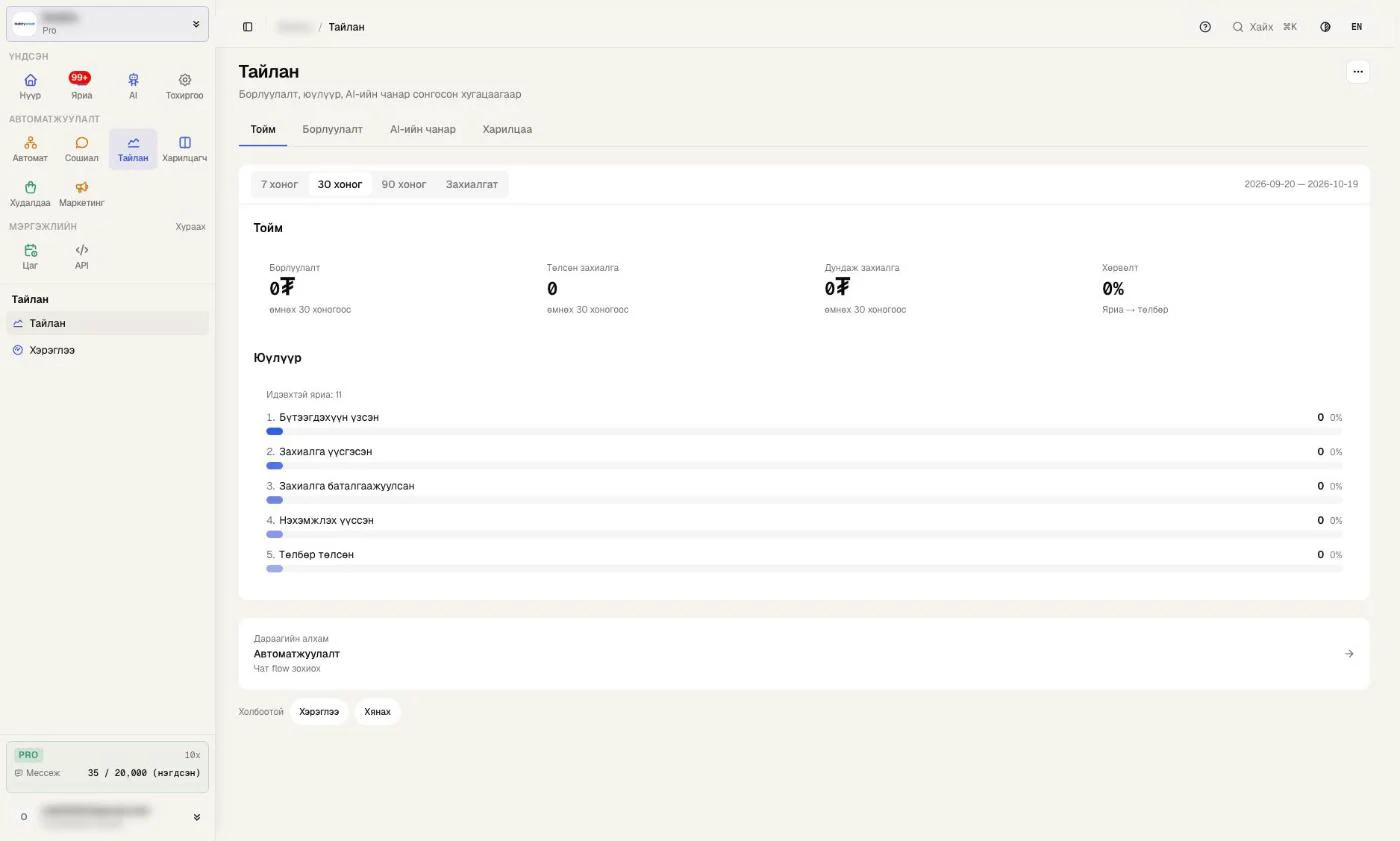Click the PRO plan usage card
Image resolution: width=1400 pixels, height=841 pixels.
[107, 765]
